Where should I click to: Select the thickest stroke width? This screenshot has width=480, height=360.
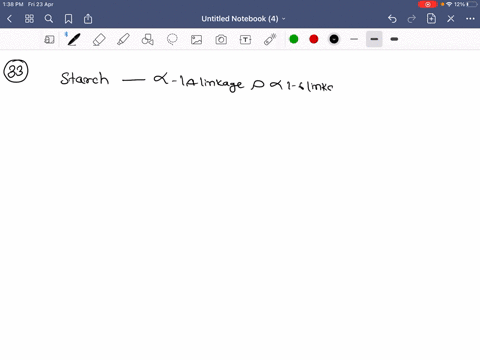tap(394, 39)
